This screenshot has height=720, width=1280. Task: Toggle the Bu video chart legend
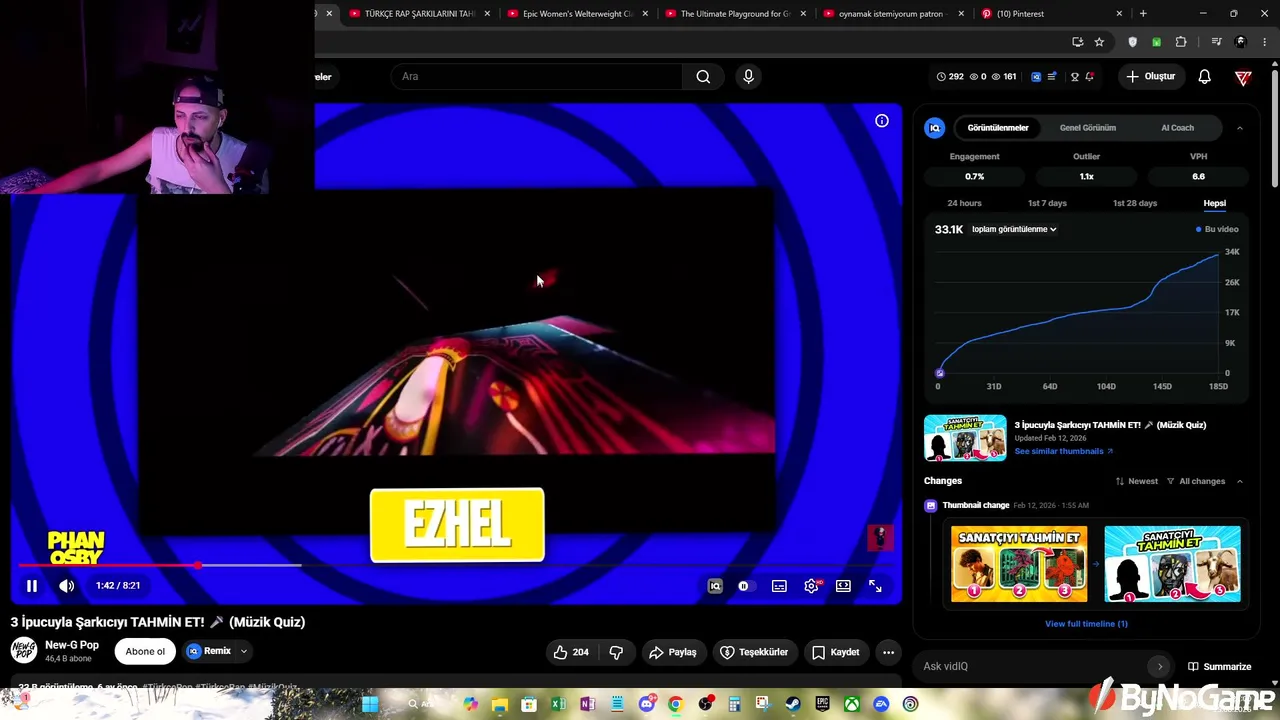(1217, 229)
